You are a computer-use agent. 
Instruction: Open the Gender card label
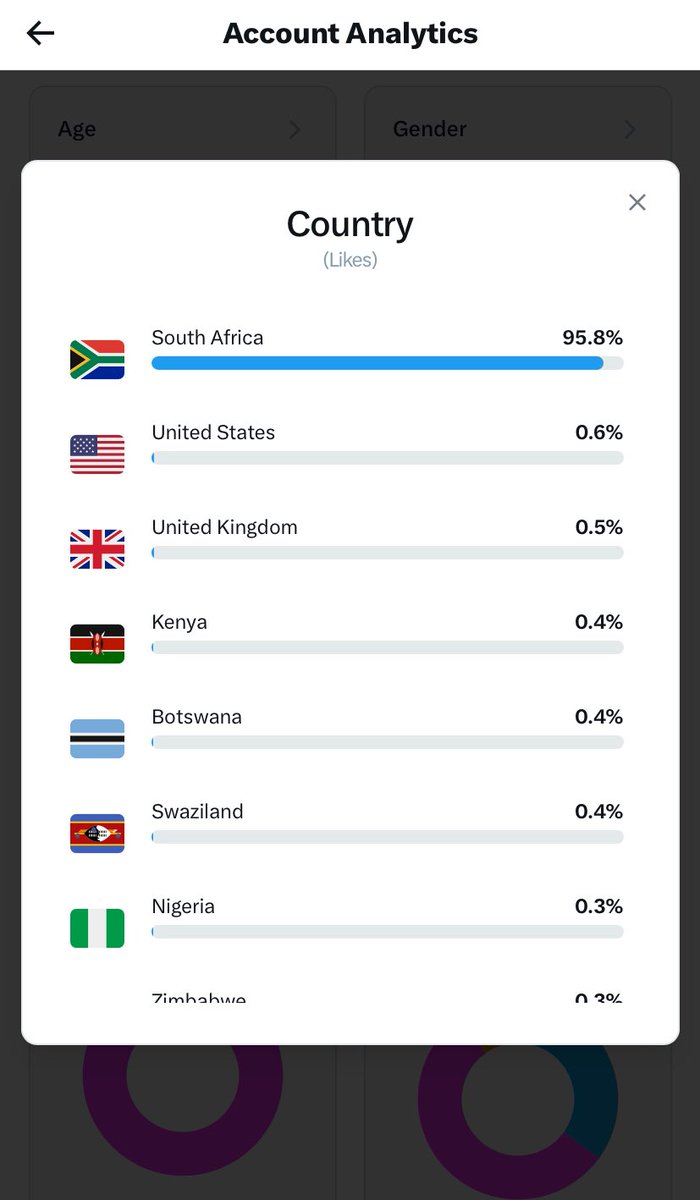click(430, 129)
